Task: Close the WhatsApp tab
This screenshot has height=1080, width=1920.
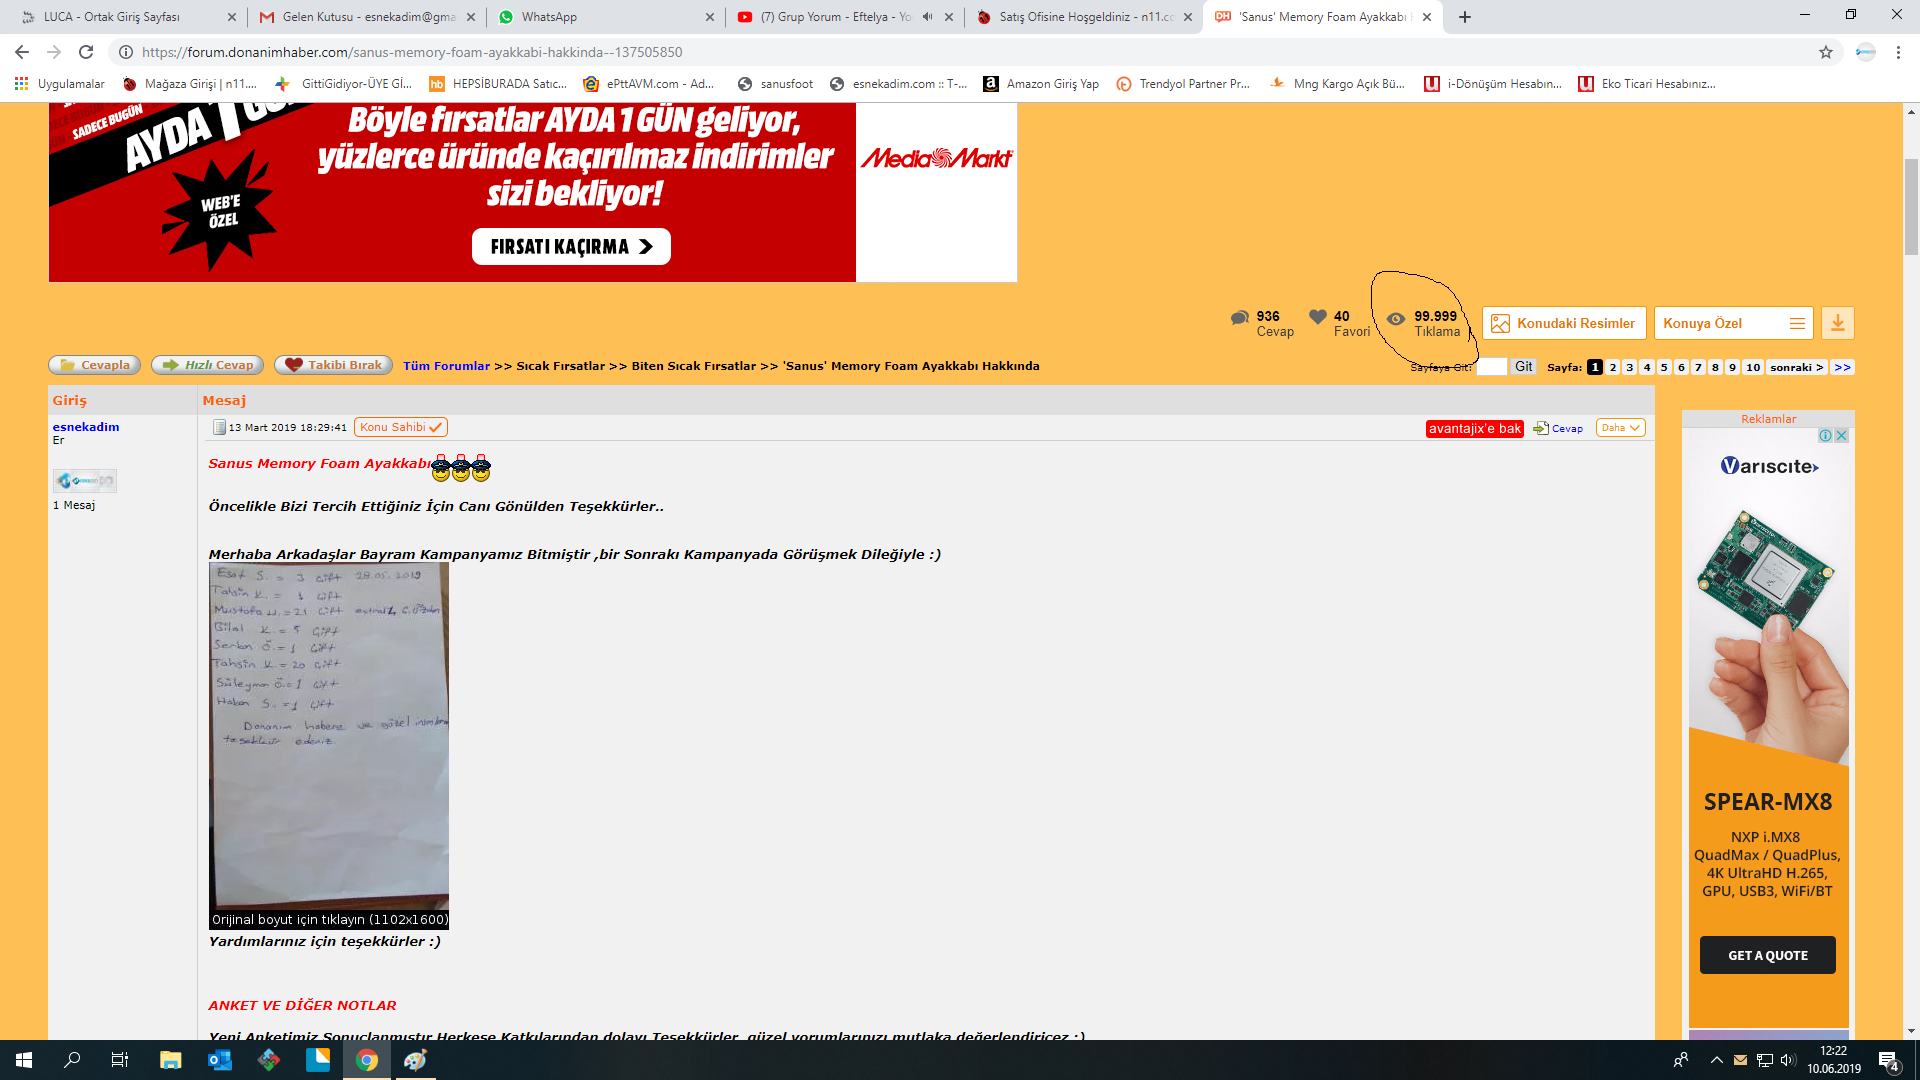Action: pyautogui.click(x=710, y=17)
